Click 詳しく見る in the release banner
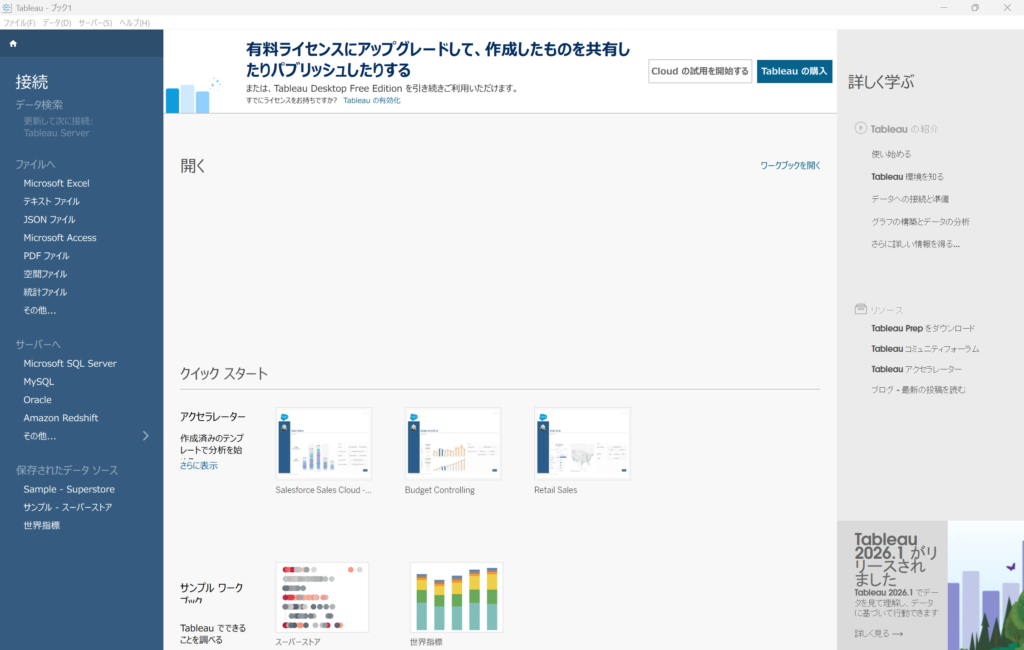1024x650 pixels. 878,634
